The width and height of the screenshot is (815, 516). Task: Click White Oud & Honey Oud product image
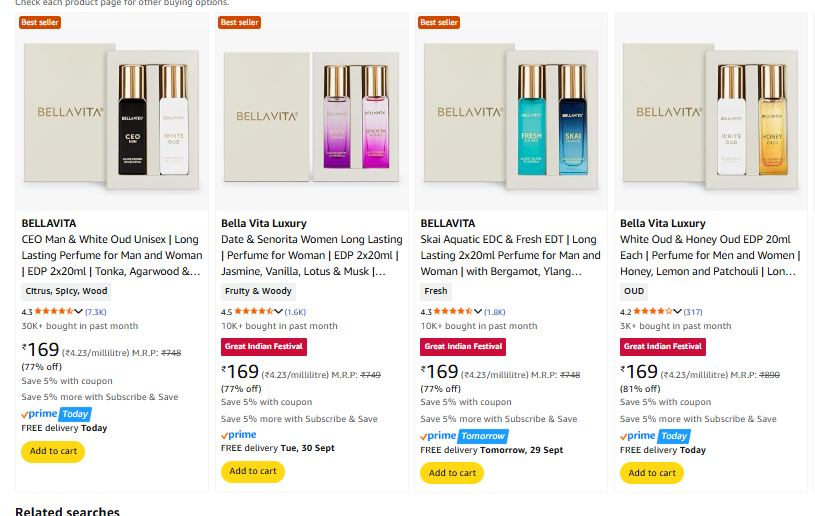(x=710, y=112)
